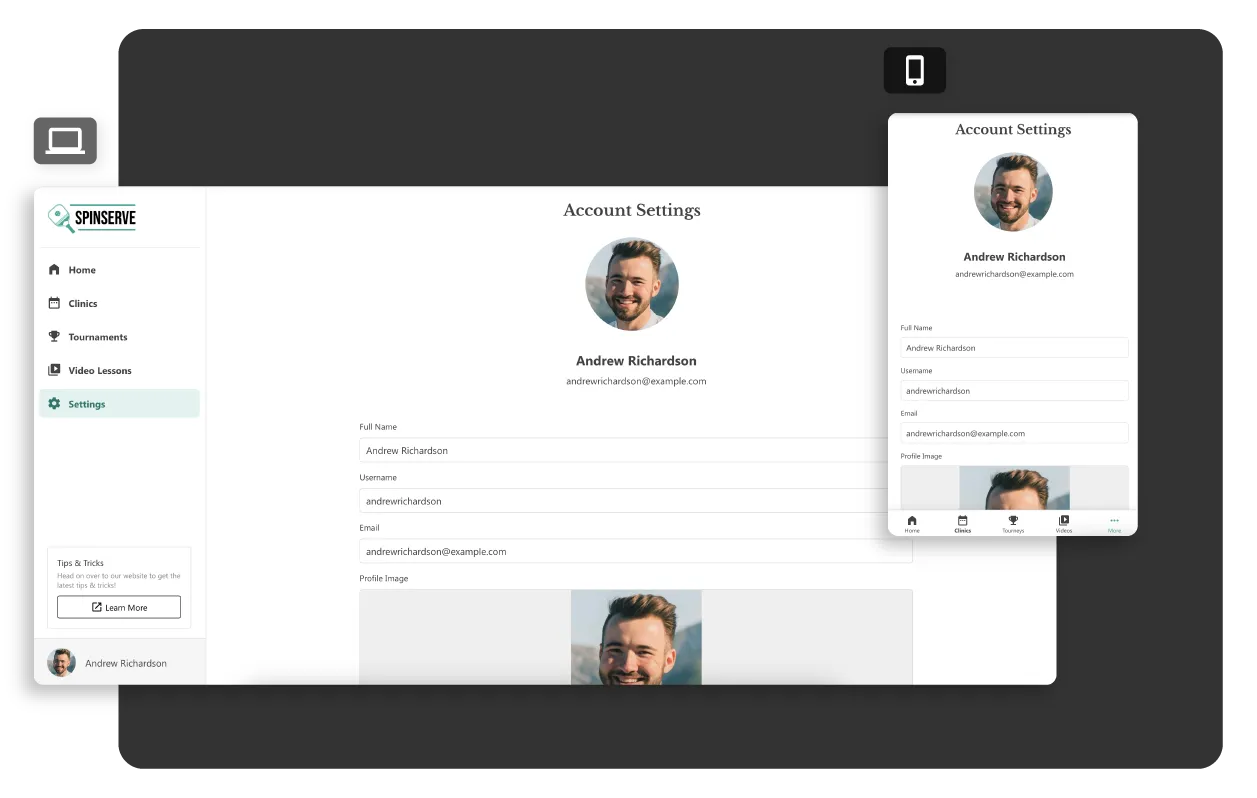Viewport: 1257px width, 798px height.
Task: Click the laptop device preview icon
Action: 64,140
